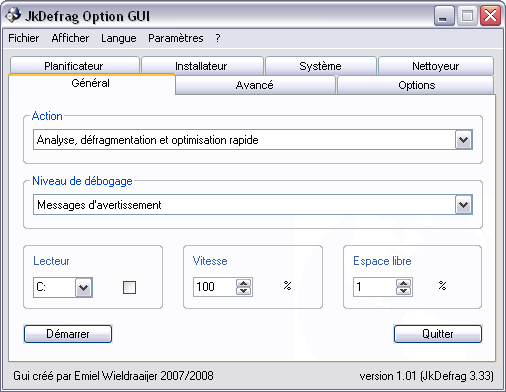
Task: Click the Lecteur group label
Action: click(x=51, y=261)
